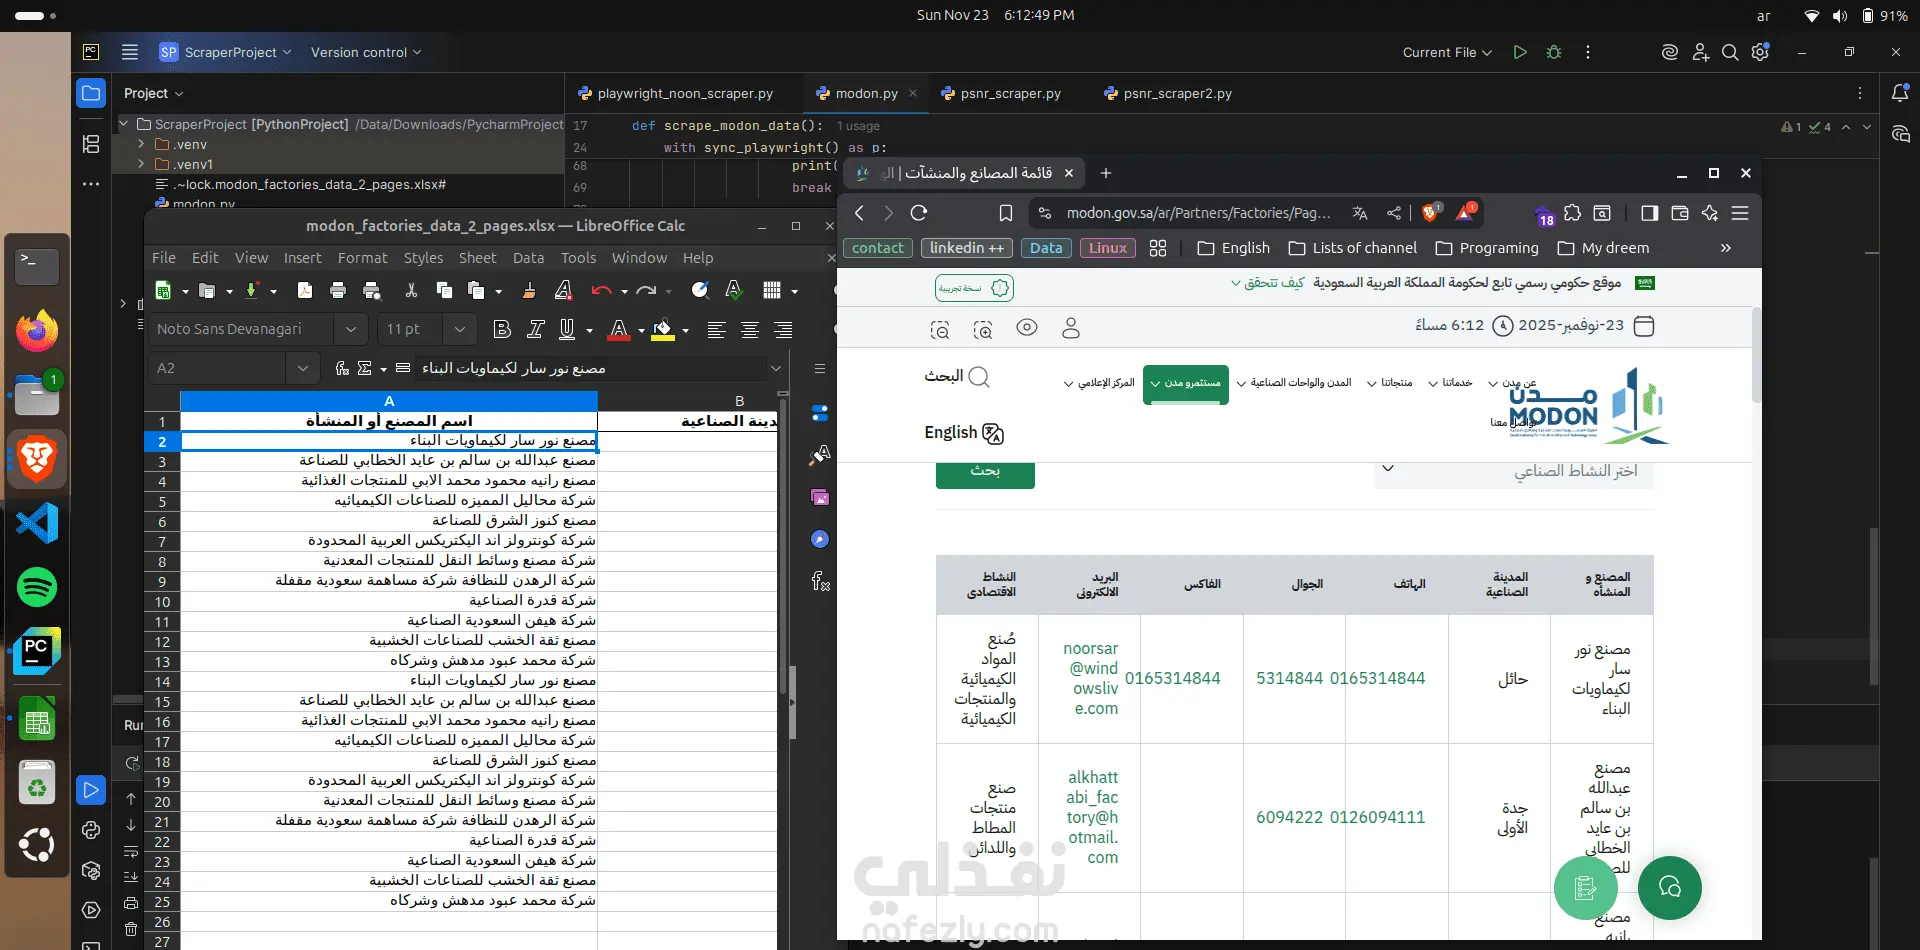Switch to psnr_scraper2.py editor tab

1168,93
